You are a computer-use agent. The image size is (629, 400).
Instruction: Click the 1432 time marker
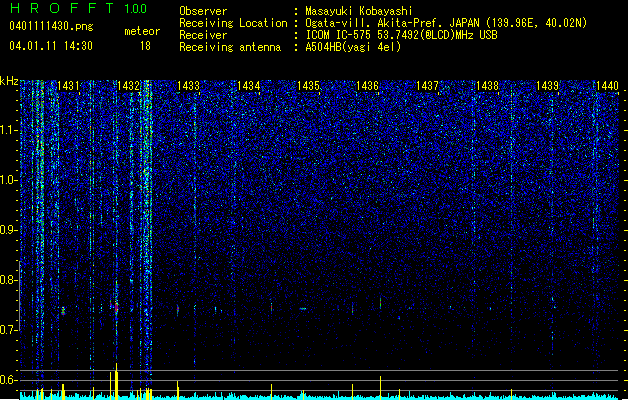point(128,86)
